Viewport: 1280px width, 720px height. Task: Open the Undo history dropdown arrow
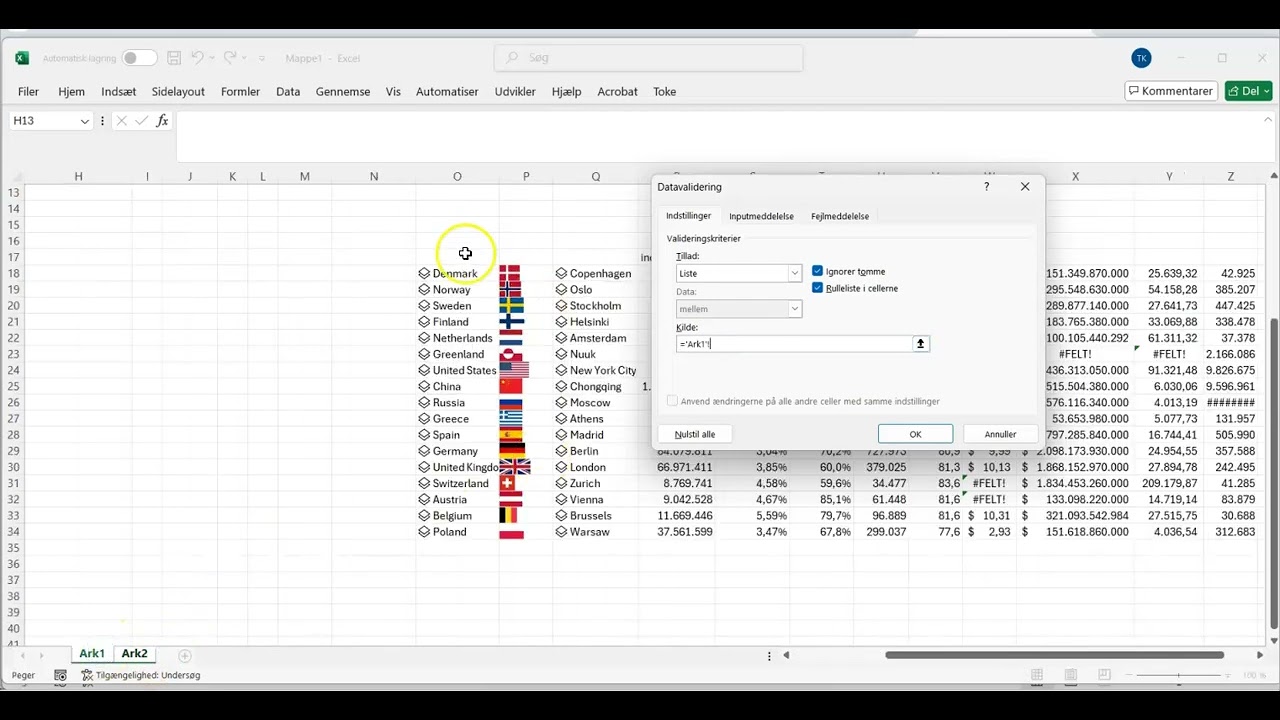[x=212, y=58]
